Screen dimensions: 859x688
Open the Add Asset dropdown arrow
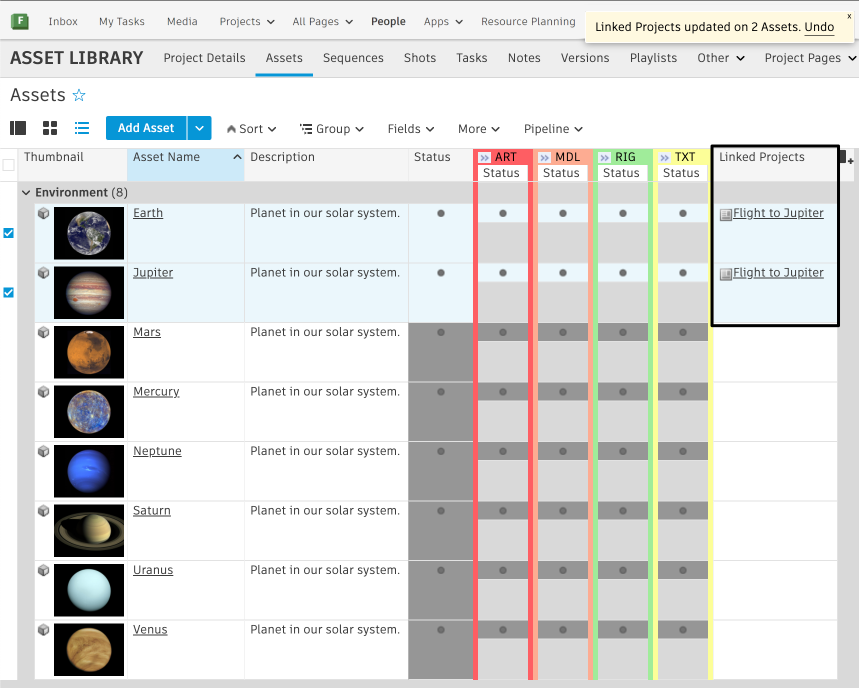pyautogui.click(x=199, y=128)
